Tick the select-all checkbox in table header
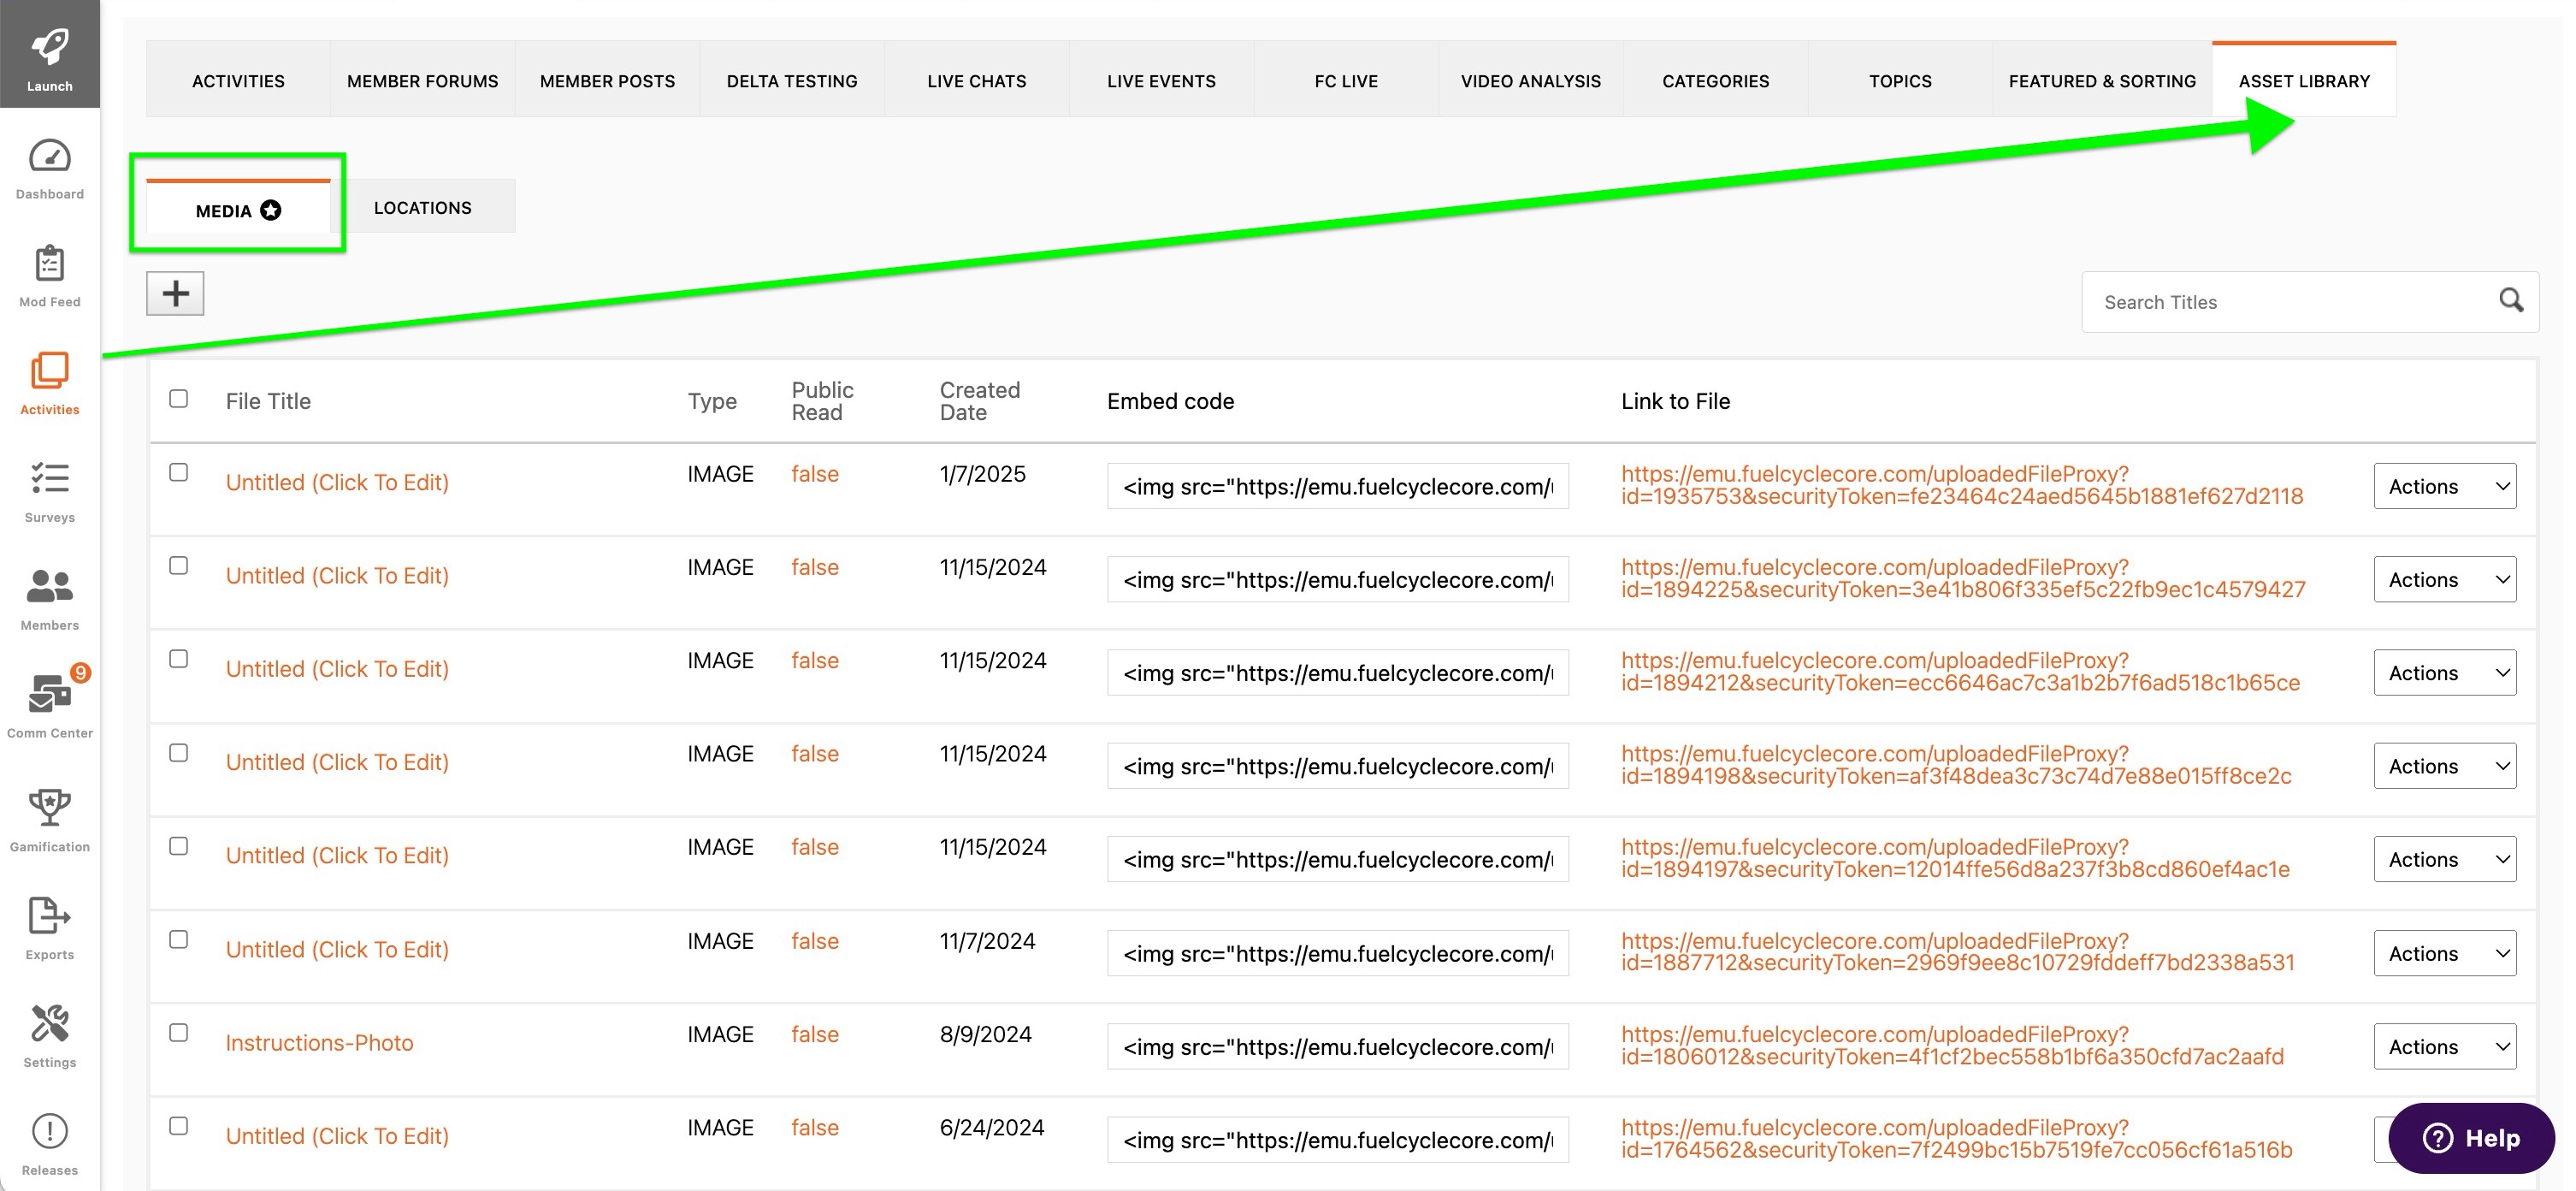 pyautogui.click(x=179, y=398)
